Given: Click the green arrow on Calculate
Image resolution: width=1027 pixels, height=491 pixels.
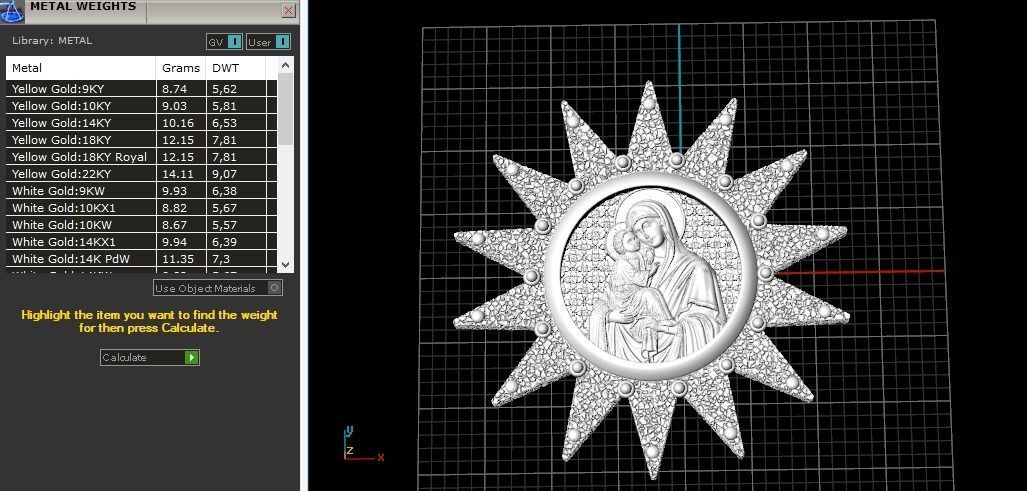Looking at the screenshot, I should click(x=191, y=357).
